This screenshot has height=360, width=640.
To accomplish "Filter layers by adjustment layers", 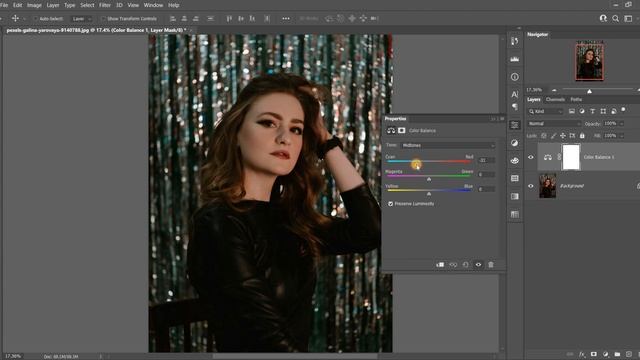I will coord(582,111).
